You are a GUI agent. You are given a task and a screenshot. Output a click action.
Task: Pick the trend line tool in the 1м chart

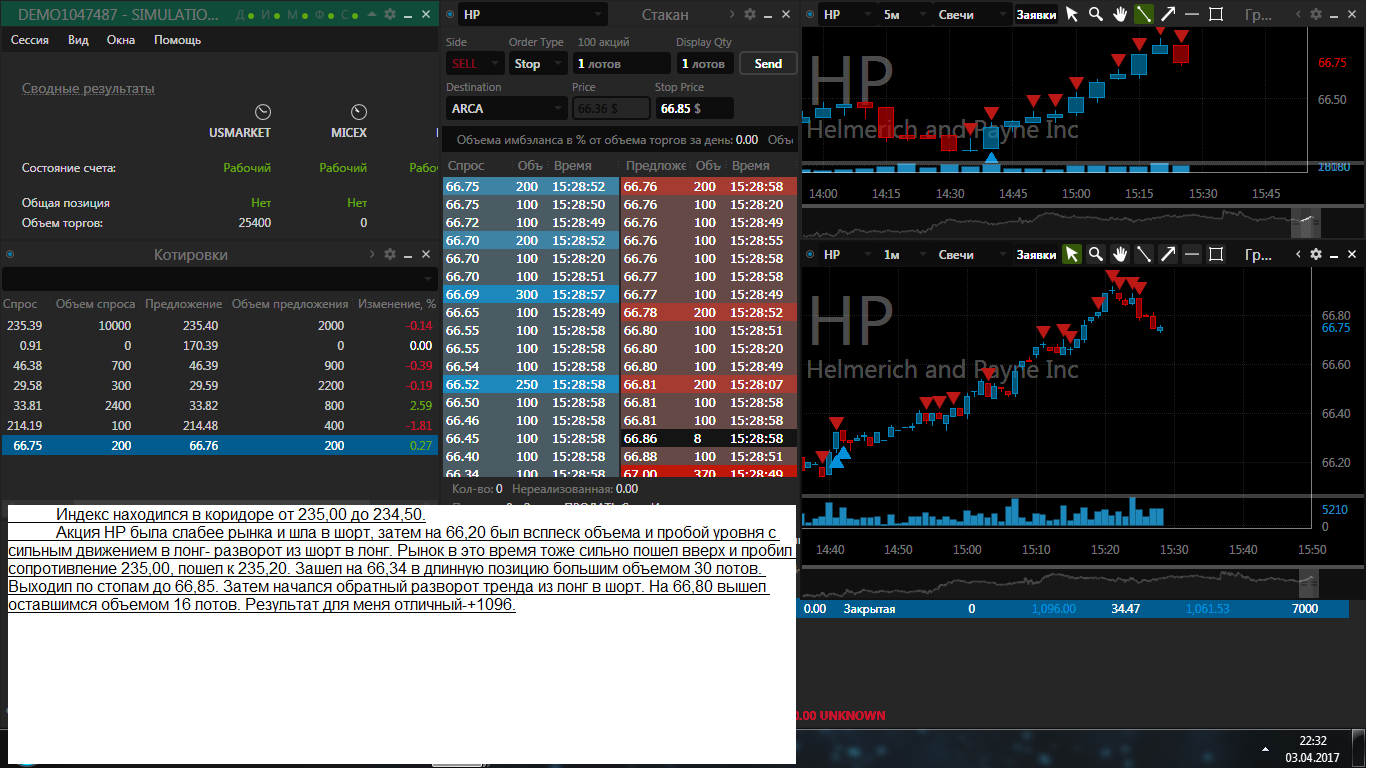click(1144, 254)
